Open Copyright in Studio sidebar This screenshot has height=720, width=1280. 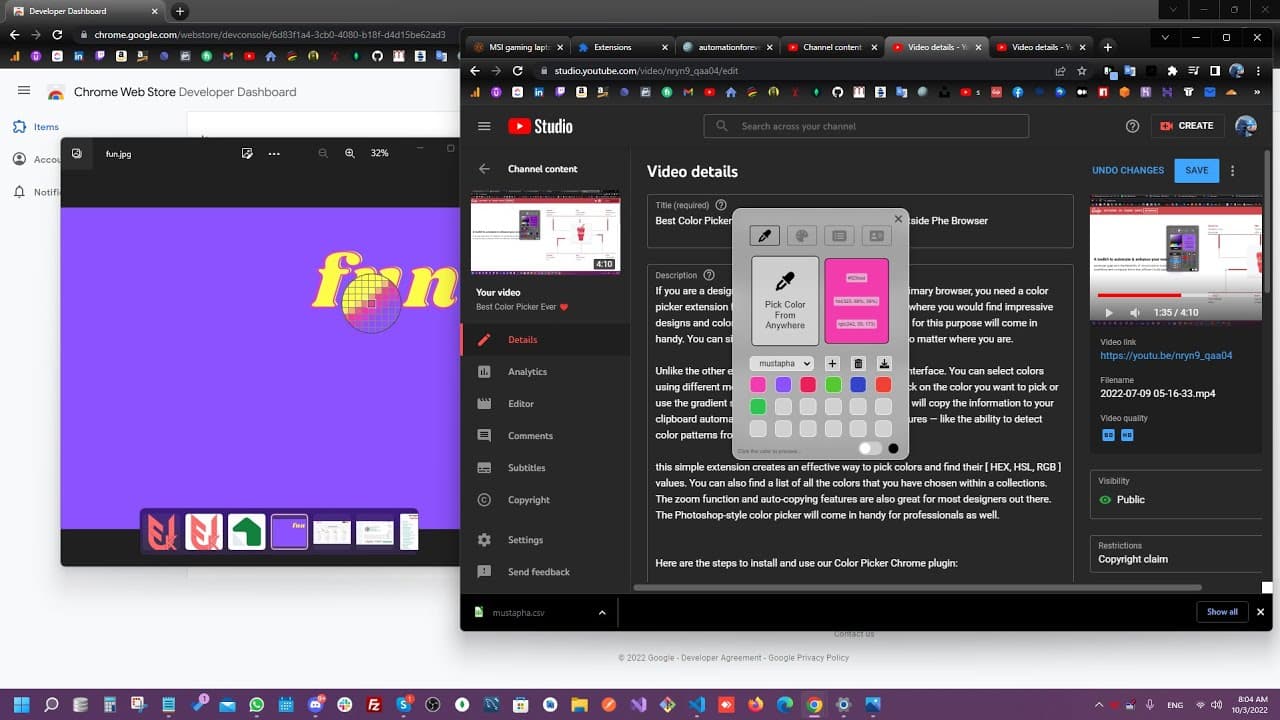click(x=546, y=500)
